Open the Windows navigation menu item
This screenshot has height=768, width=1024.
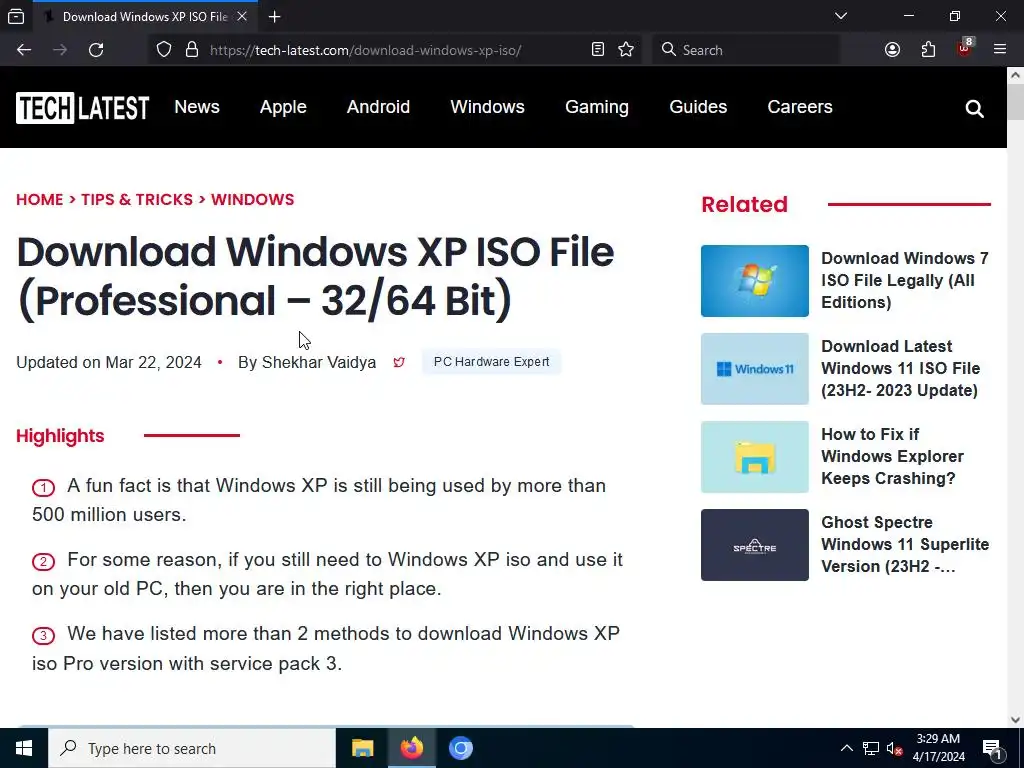(487, 107)
